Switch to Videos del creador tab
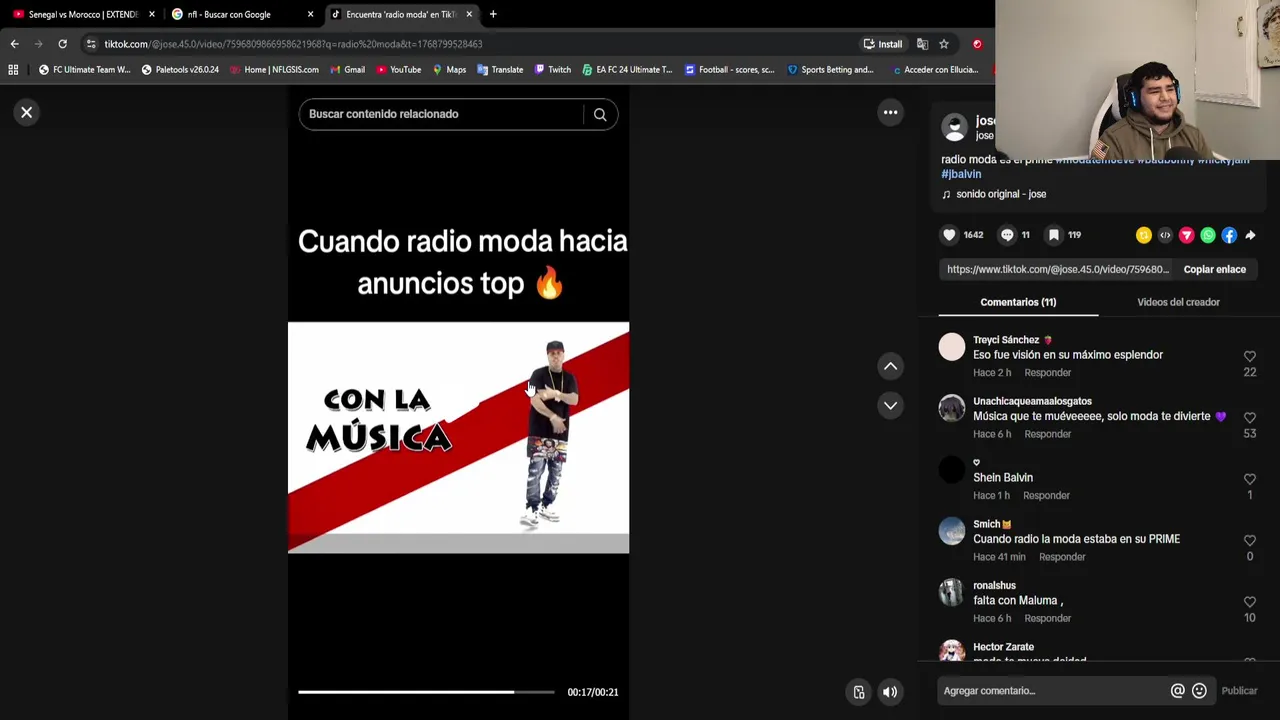Viewport: 1280px width, 720px height. pyautogui.click(x=1178, y=302)
